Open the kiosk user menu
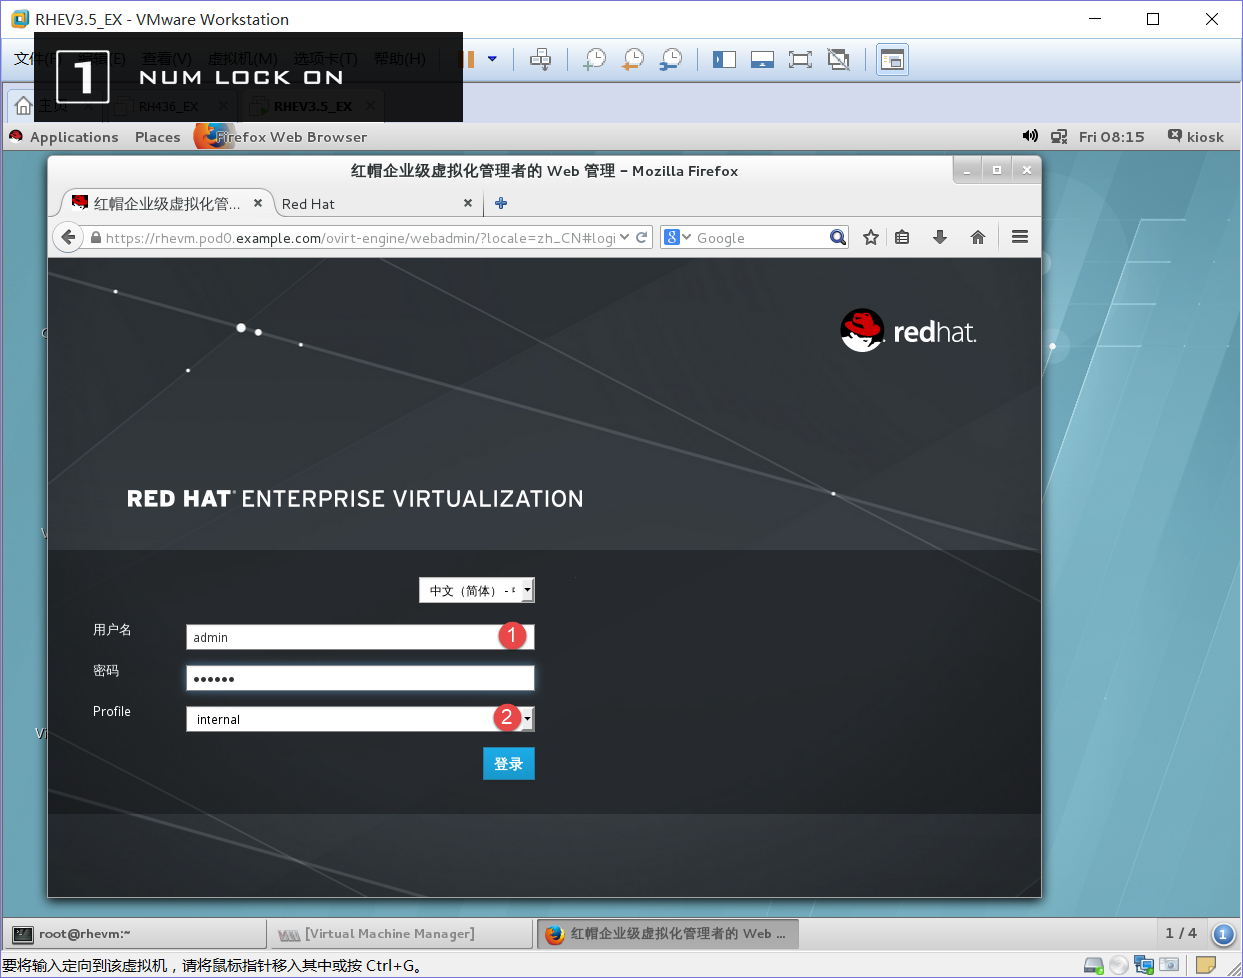This screenshot has height=978, width=1243. click(1196, 137)
